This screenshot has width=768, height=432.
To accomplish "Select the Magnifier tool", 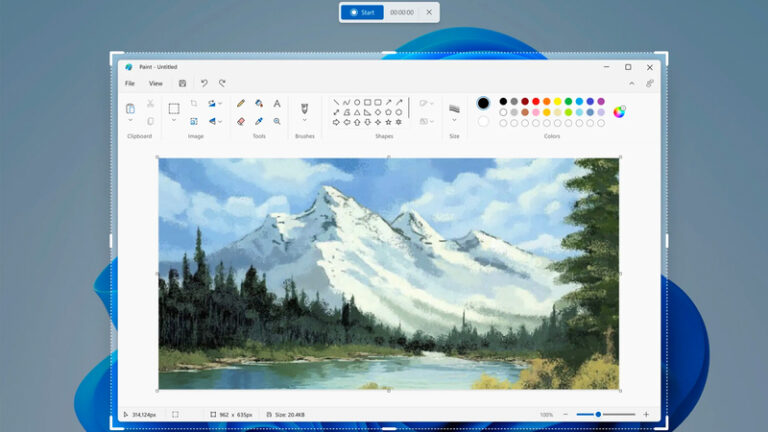I will click(277, 121).
